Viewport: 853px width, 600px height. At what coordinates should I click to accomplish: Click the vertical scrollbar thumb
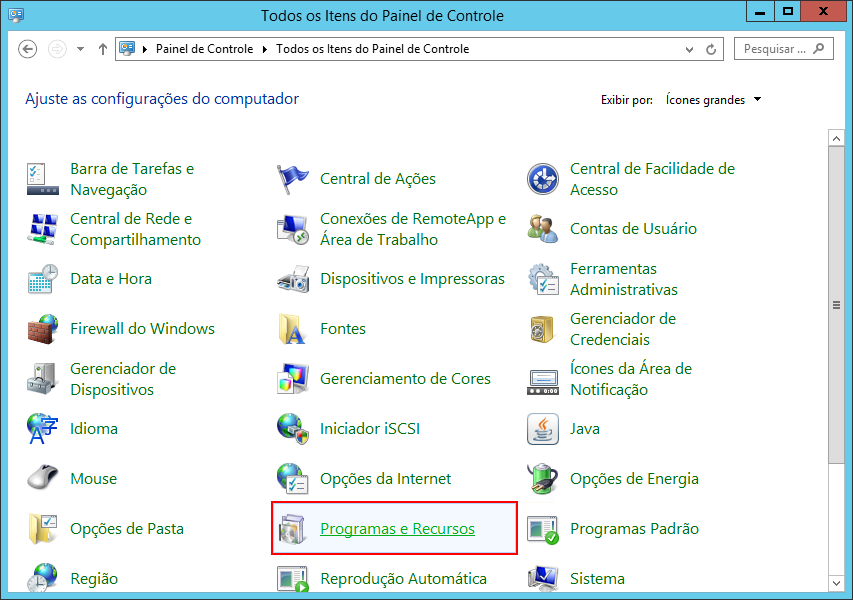[837, 305]
